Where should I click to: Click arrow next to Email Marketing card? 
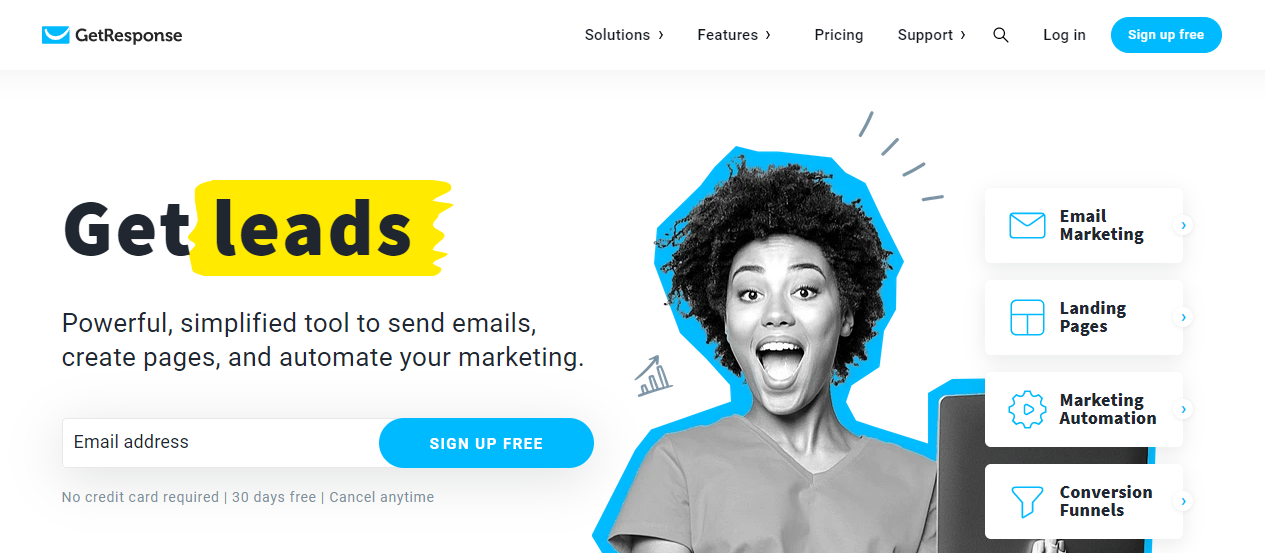click(1184, 226)
